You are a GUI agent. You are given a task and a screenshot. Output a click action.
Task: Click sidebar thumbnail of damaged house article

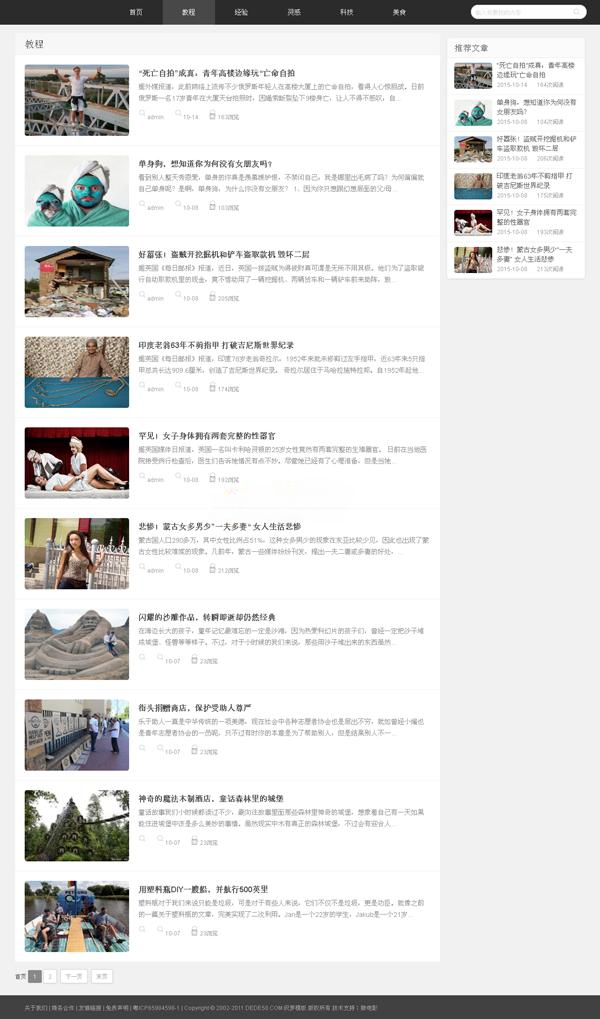(473, 149)
